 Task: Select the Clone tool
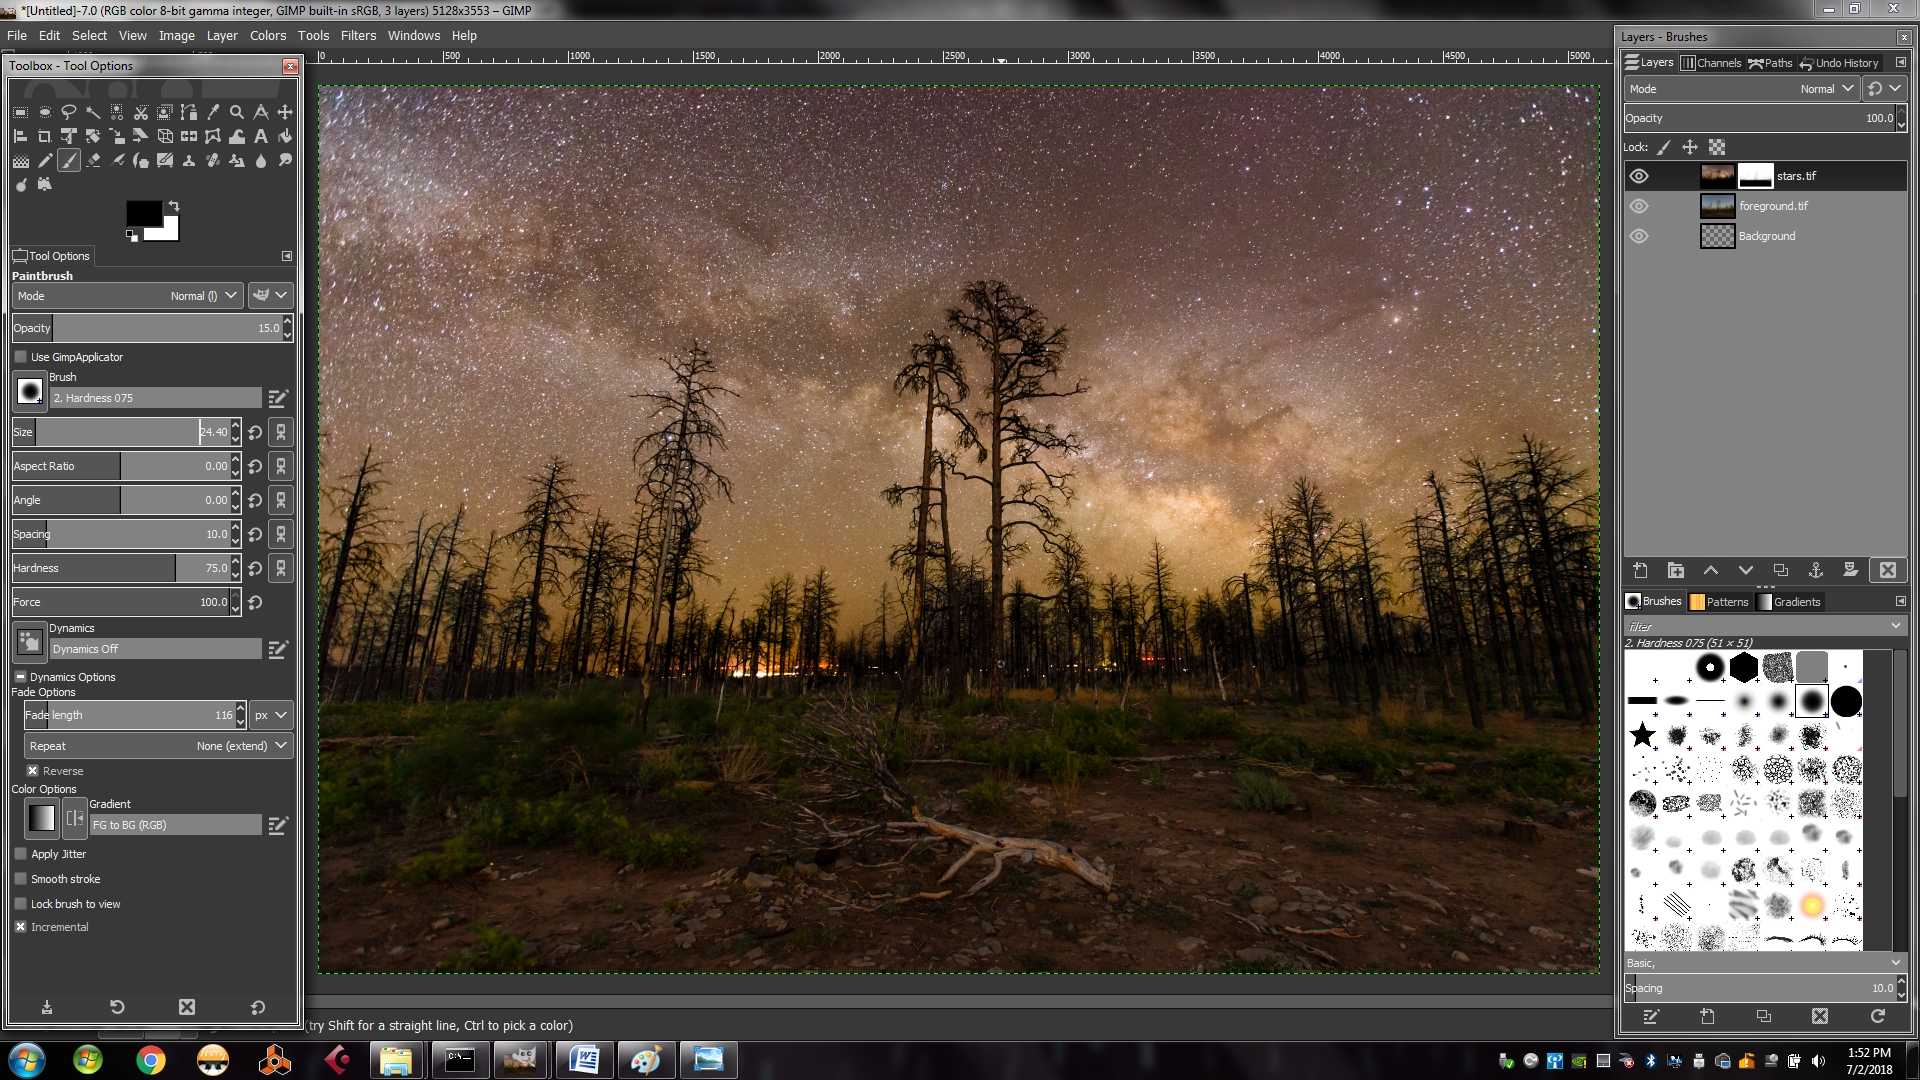[189, 160]
